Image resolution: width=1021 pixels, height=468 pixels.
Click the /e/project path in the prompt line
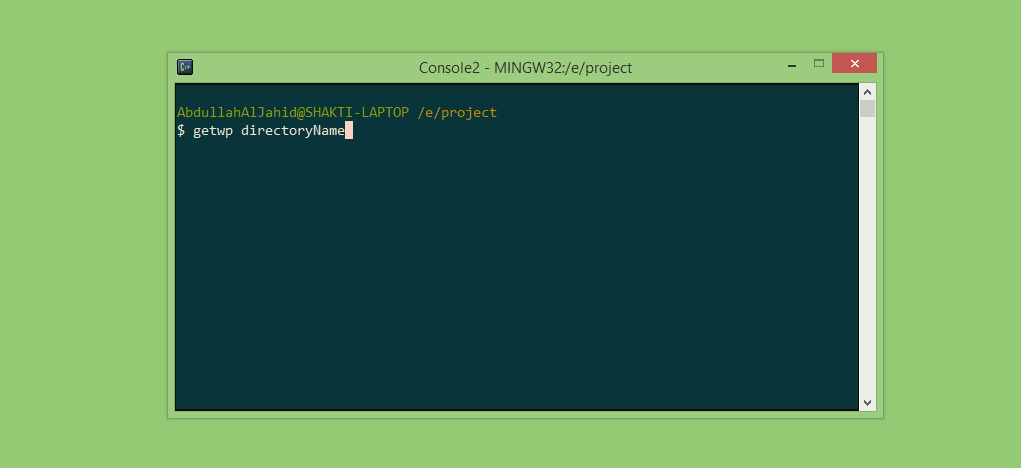tap(457, 113)
